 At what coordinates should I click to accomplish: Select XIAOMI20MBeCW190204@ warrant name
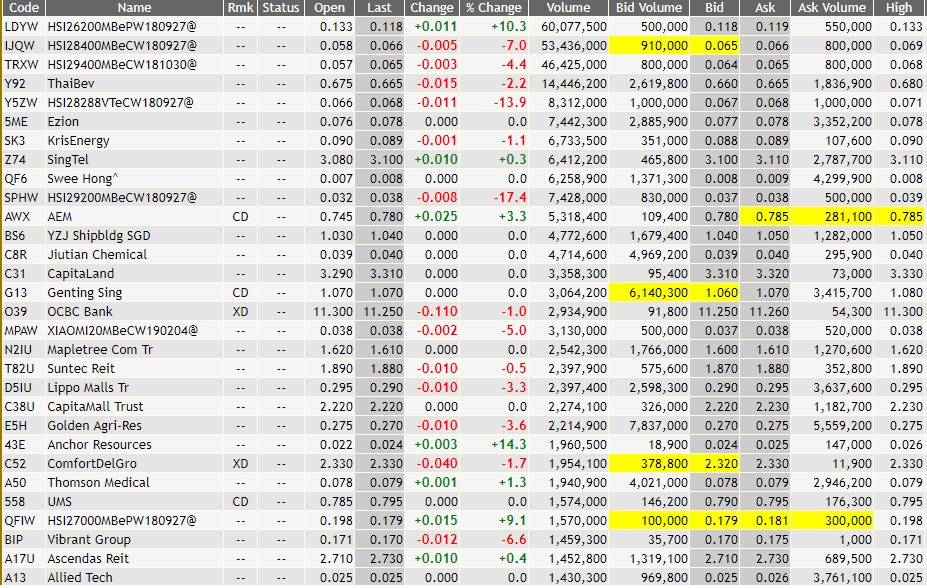(122, 330)
